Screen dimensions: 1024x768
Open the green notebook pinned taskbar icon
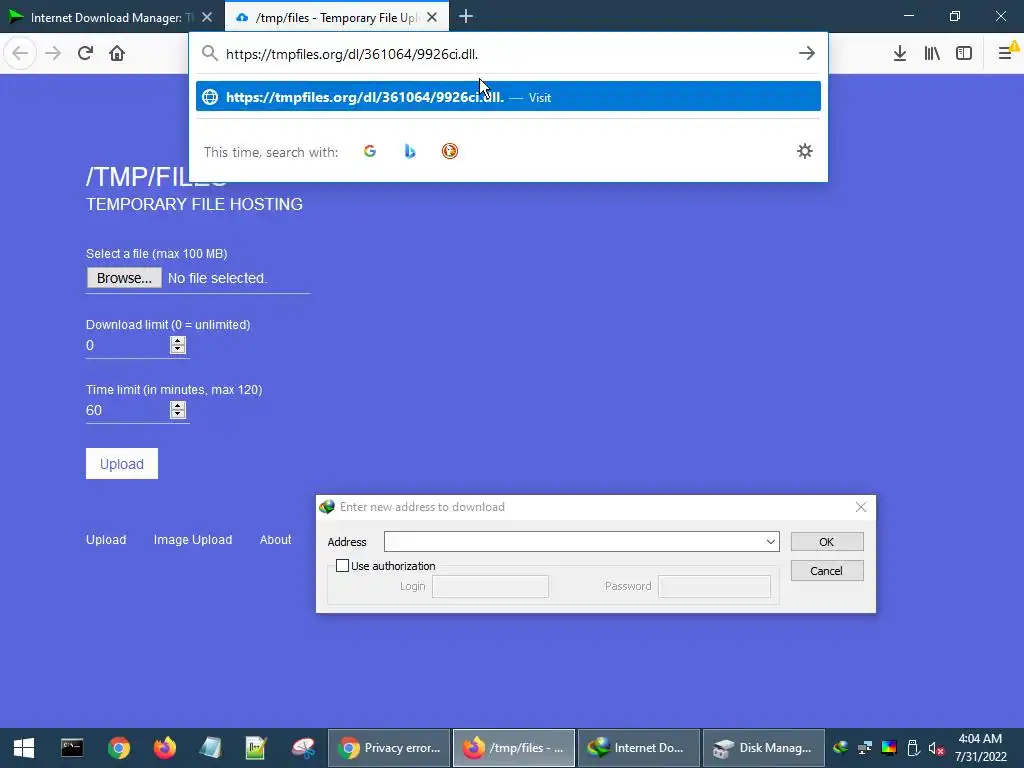[256, 748]
